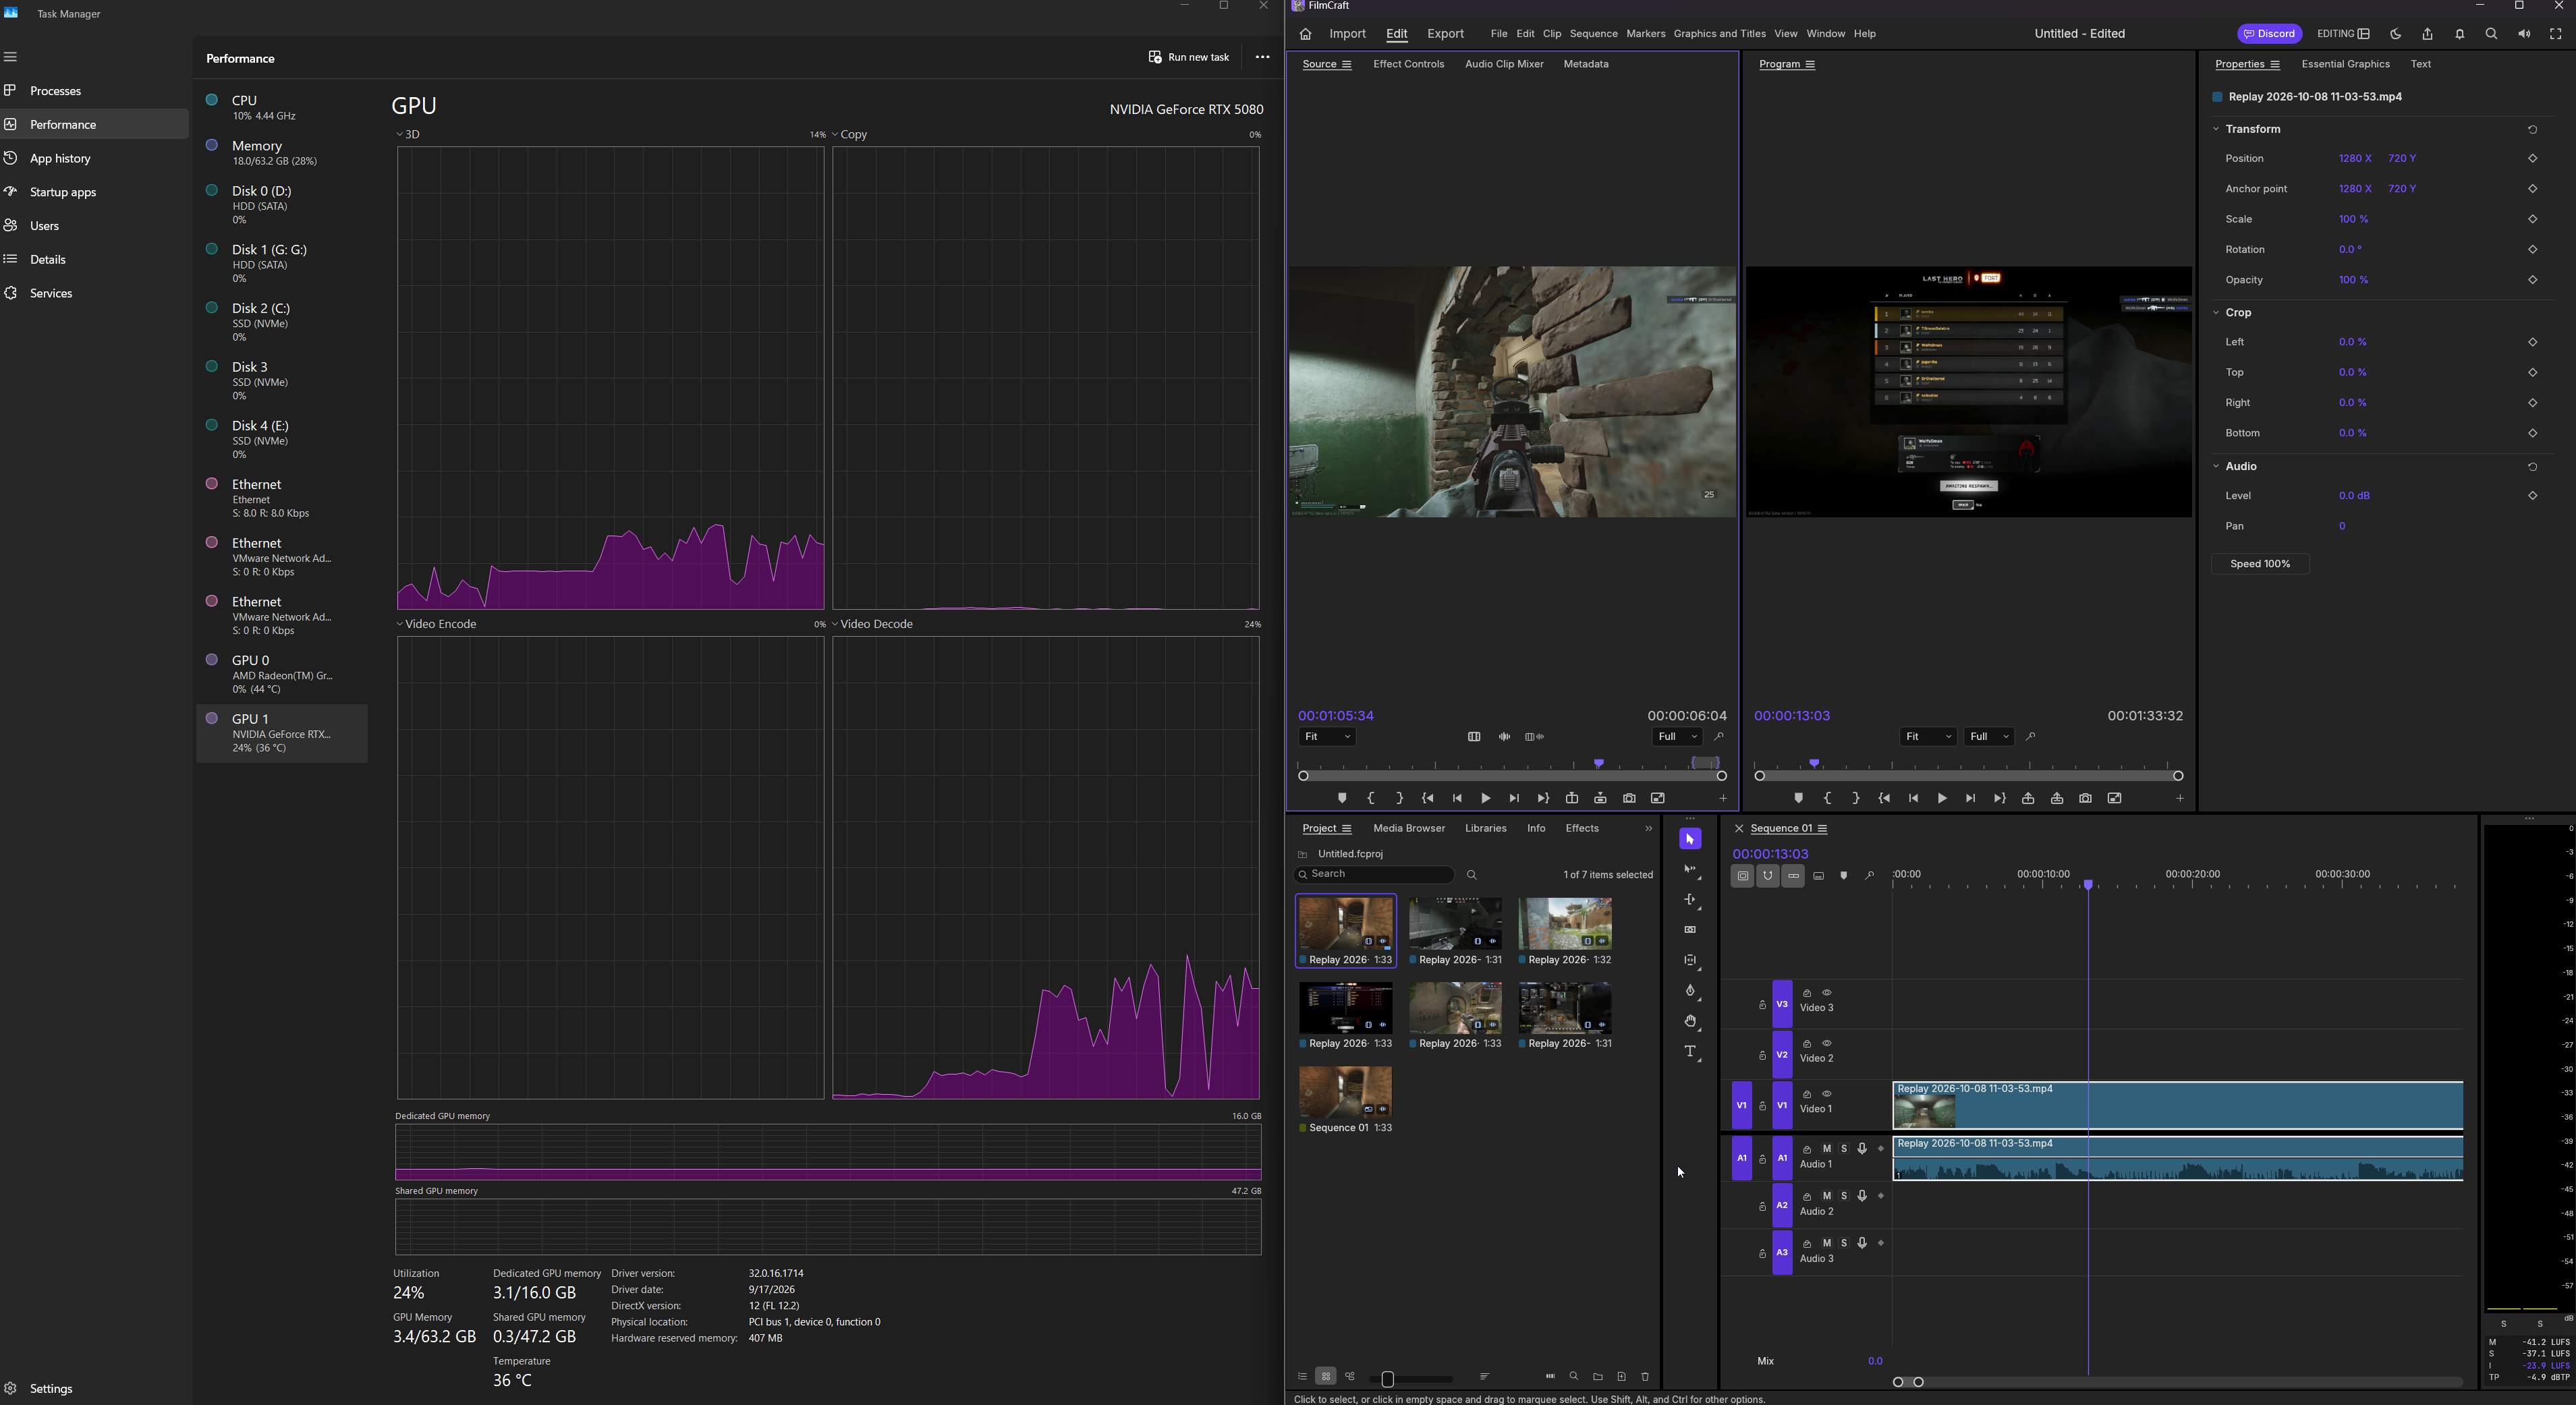The width and height of the screenshot is (2576, 1405).
Task: Select the Ripple Edit tool
Action: pyautogui.click(x=1690, y=901)
